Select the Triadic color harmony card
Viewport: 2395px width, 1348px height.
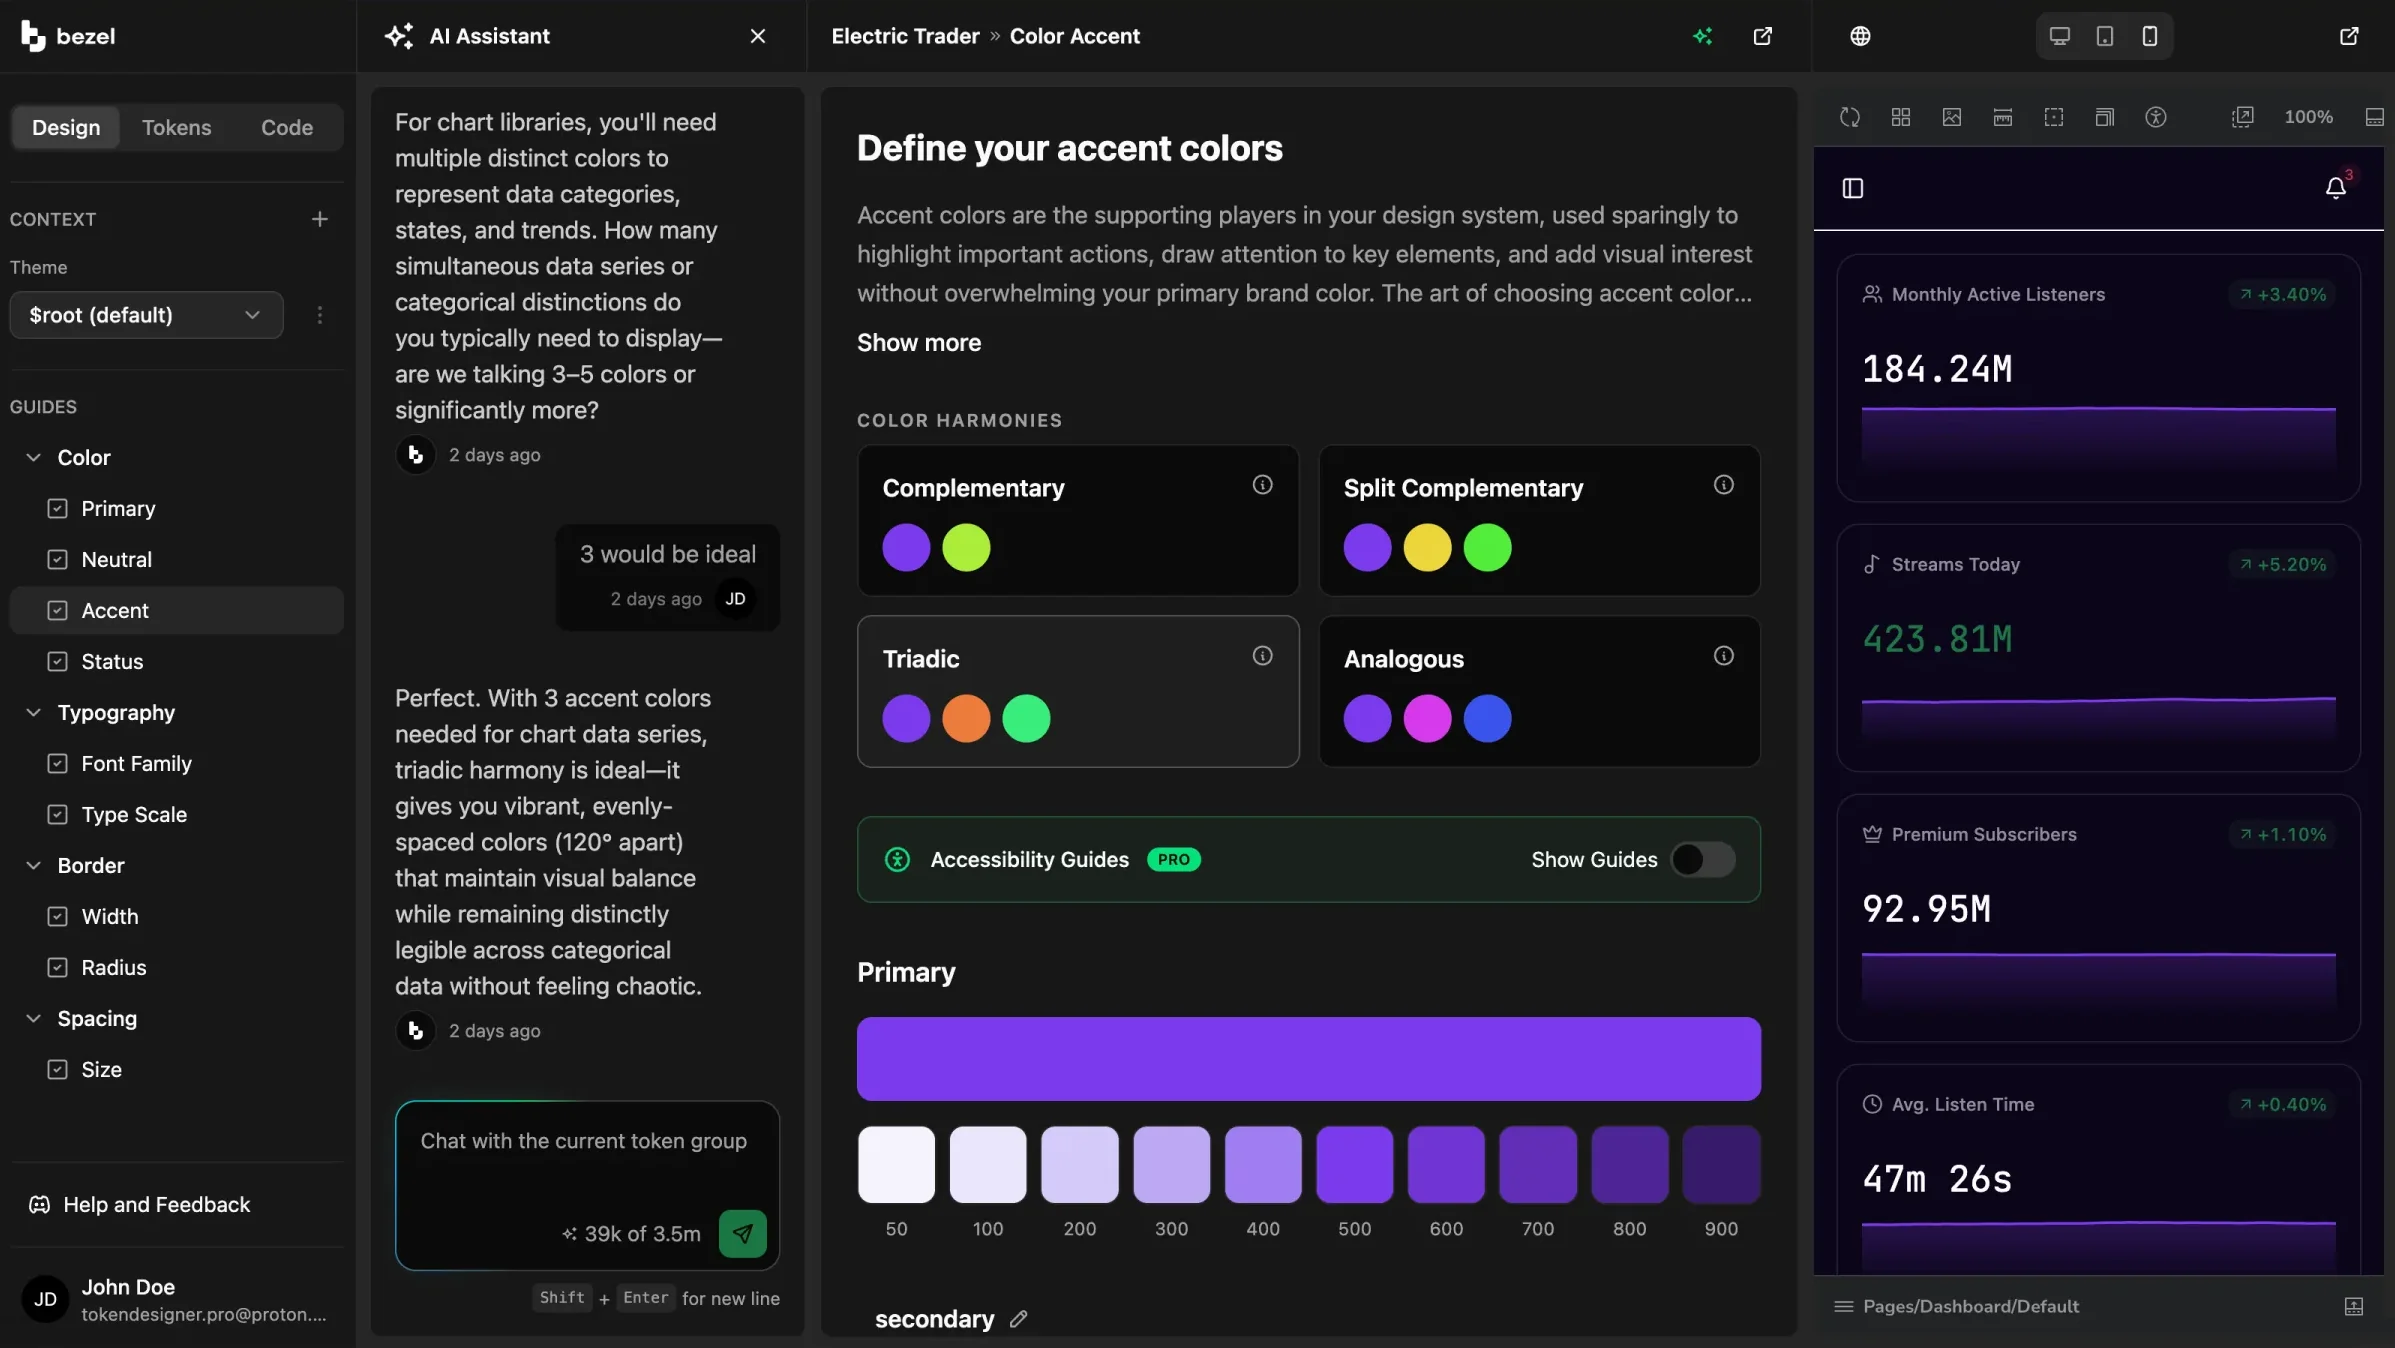pyautogui.click(x=1078, y=692)
